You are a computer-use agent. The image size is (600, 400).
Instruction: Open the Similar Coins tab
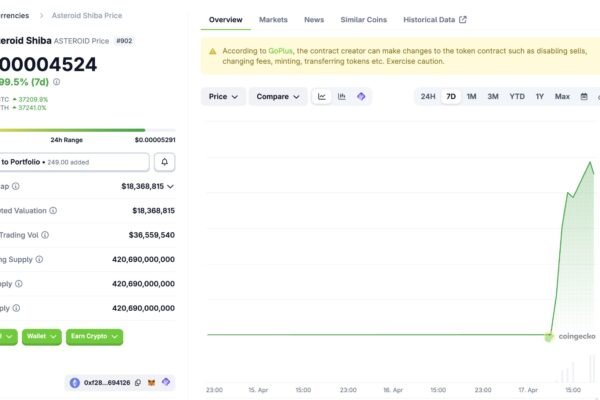(364, 20)
